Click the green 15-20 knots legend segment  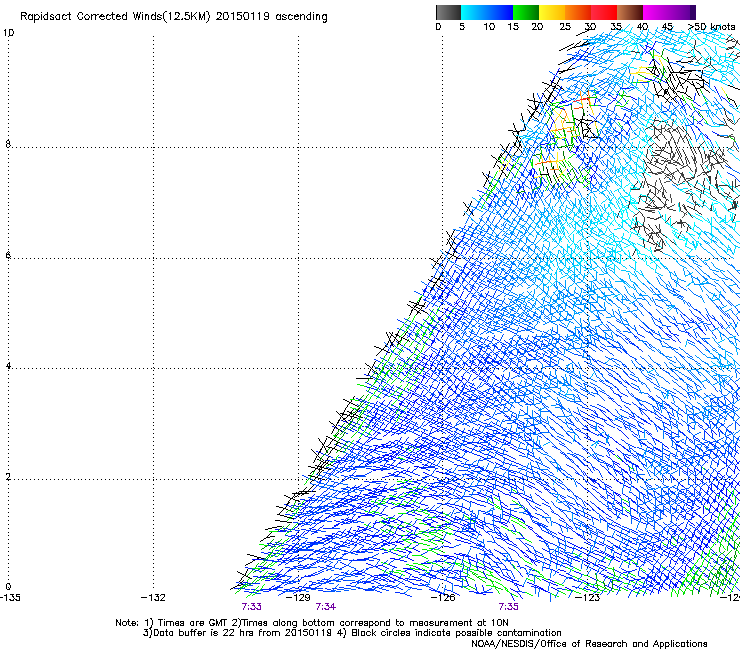[x=526, y=12]
